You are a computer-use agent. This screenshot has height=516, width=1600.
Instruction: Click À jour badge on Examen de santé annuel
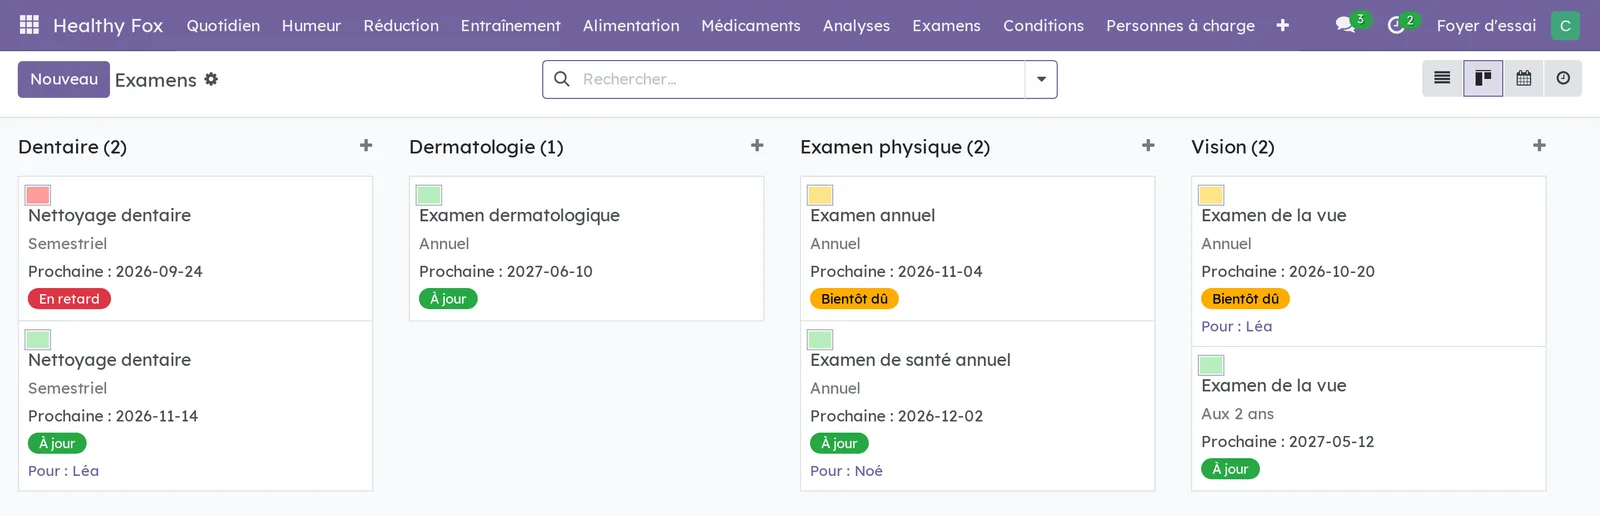click(x=839, y=443)
